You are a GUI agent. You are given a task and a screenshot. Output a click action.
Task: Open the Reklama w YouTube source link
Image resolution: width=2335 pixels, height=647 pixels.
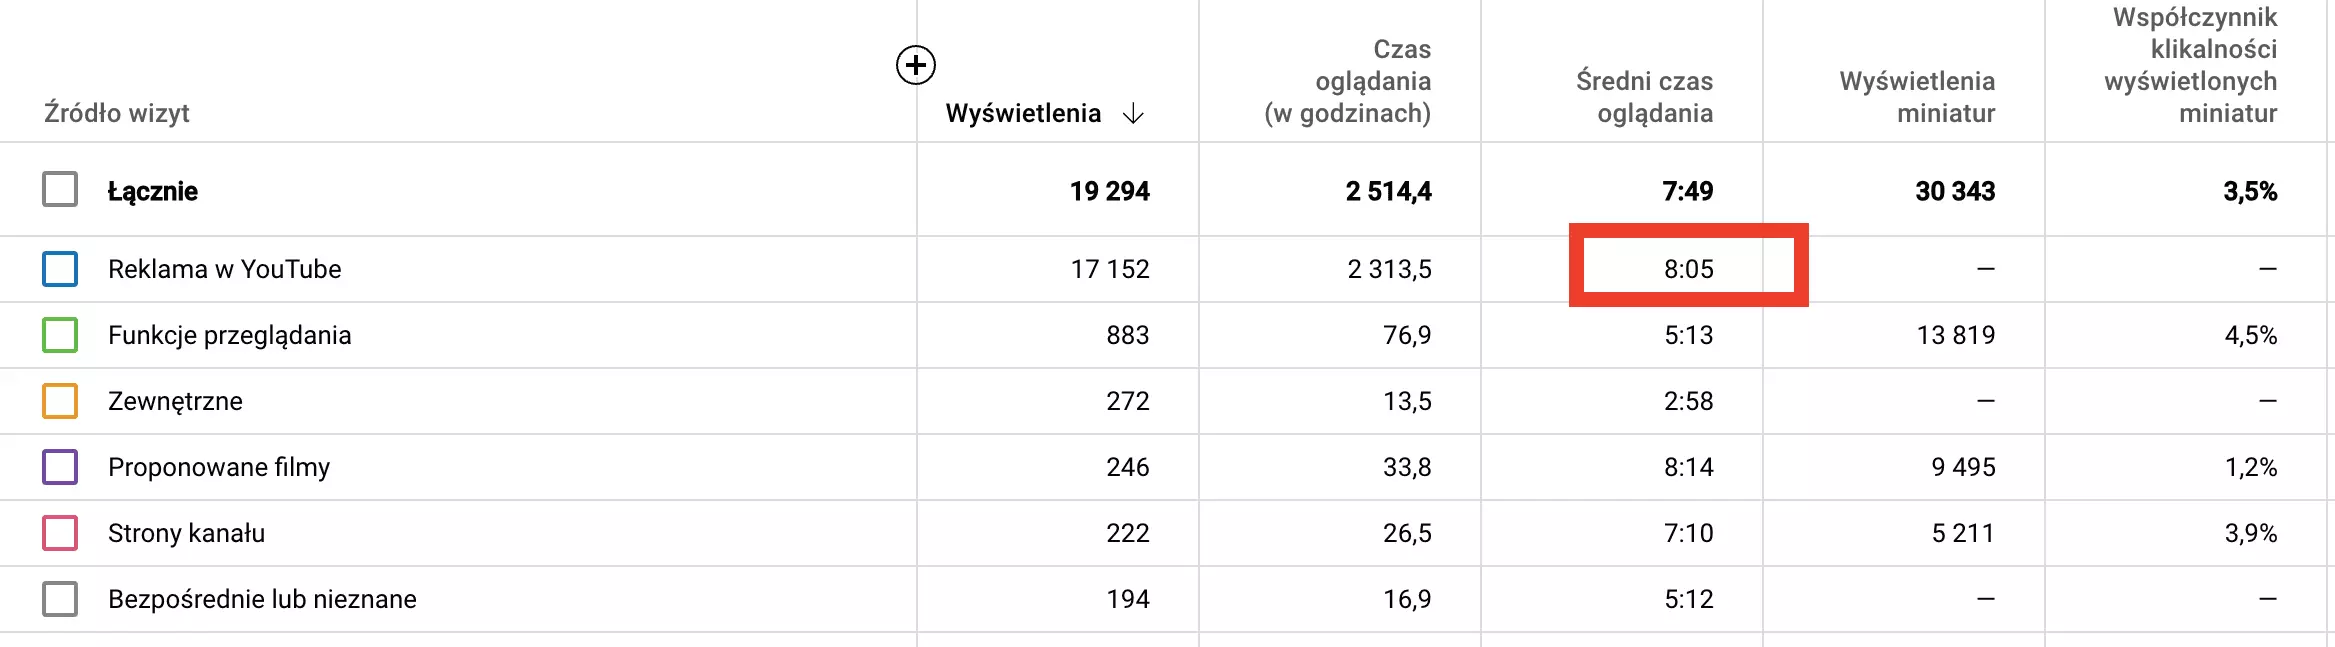click(x=225, y=269)
